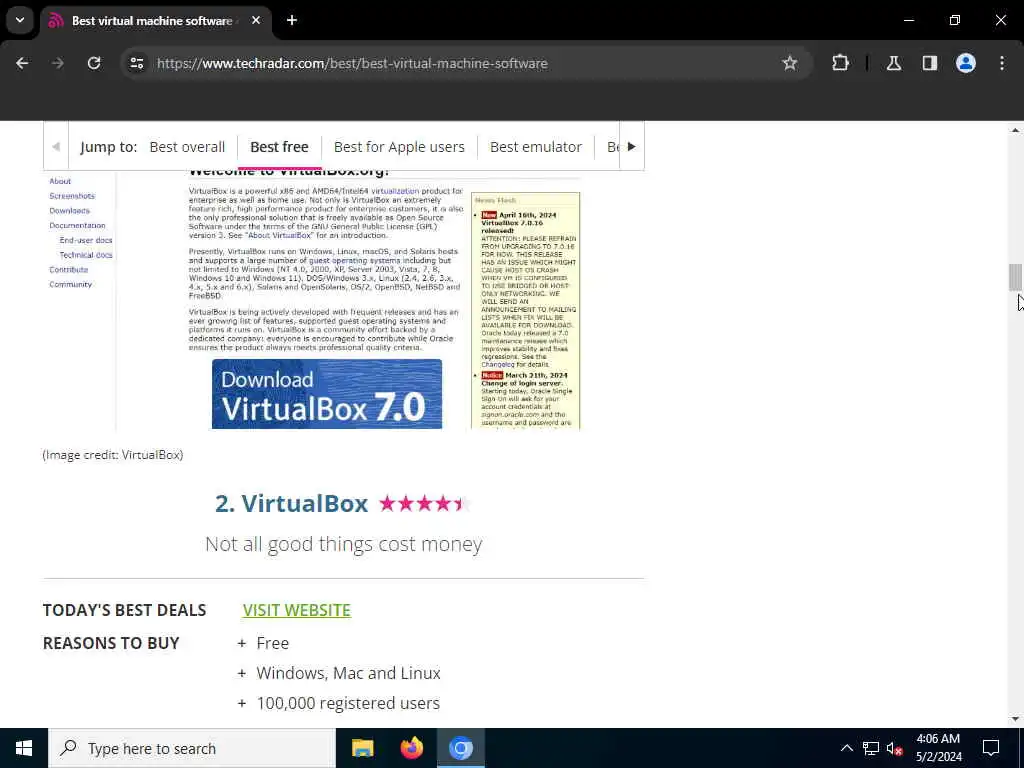Click the Image credit: VirtualBox caption
This screenshot has height=768, width=1024.
pos(113,455)
